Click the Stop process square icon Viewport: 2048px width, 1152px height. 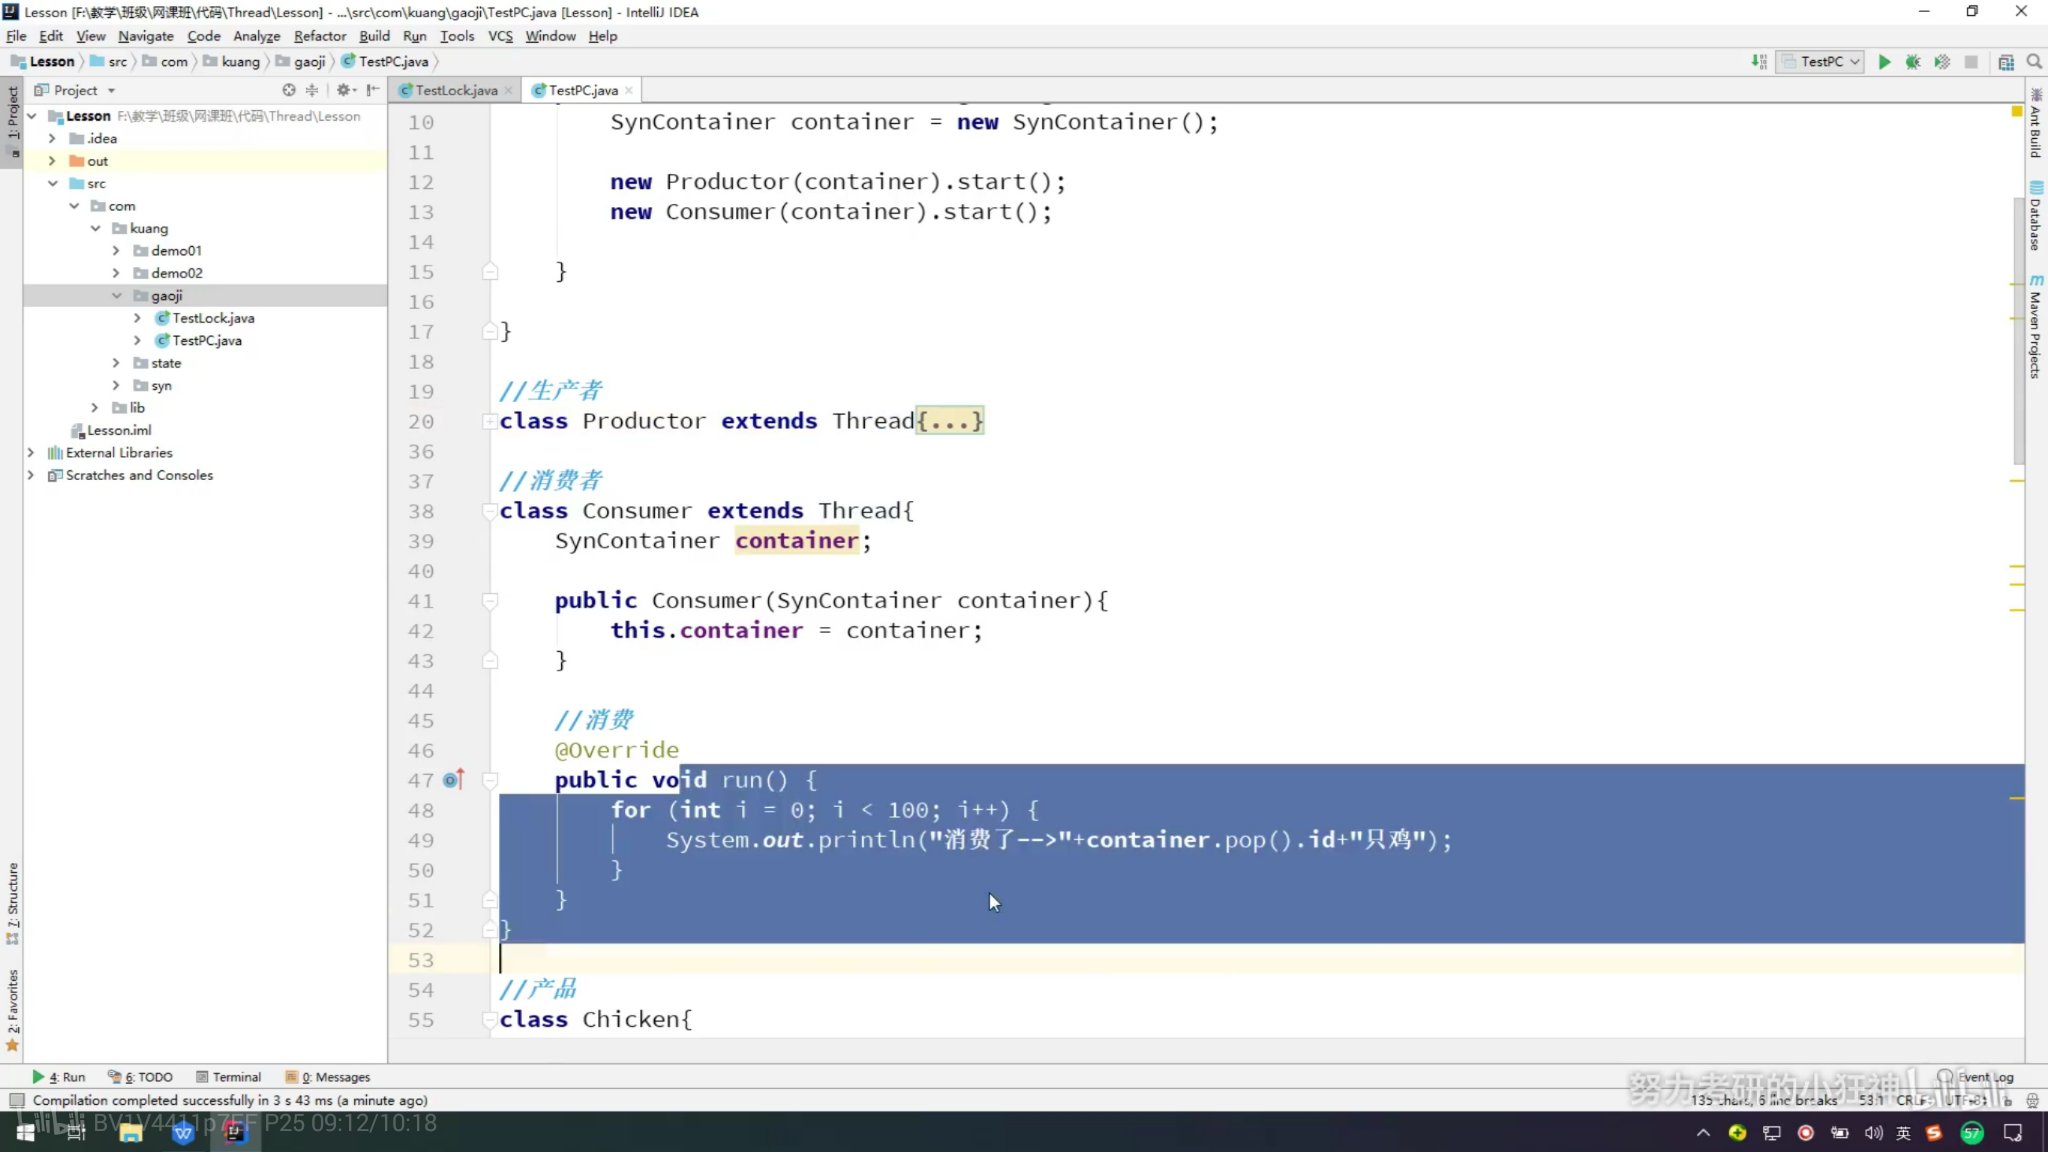coord(1971,62)
